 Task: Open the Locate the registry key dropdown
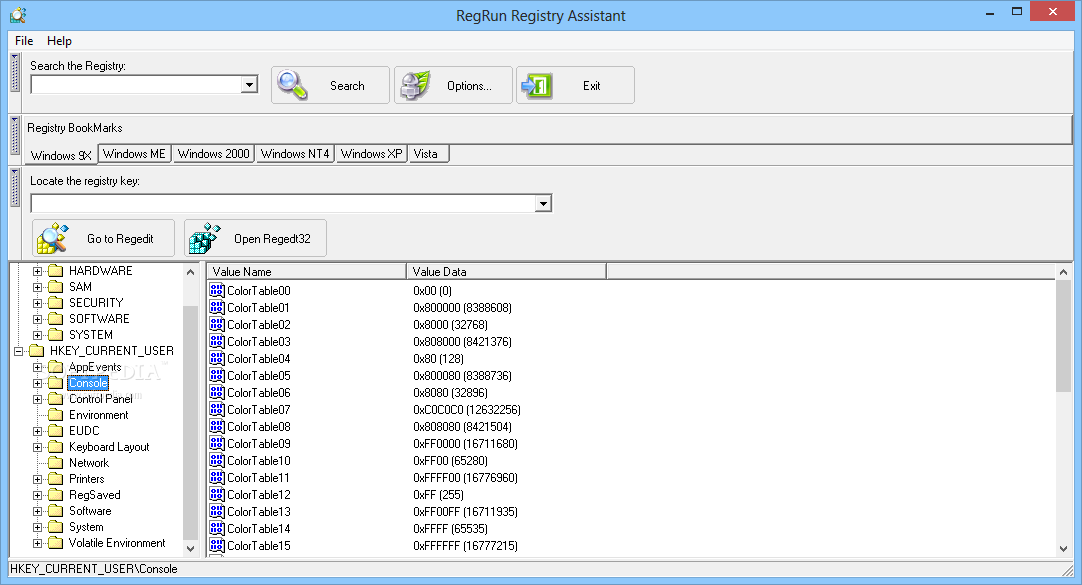(544, 204)
